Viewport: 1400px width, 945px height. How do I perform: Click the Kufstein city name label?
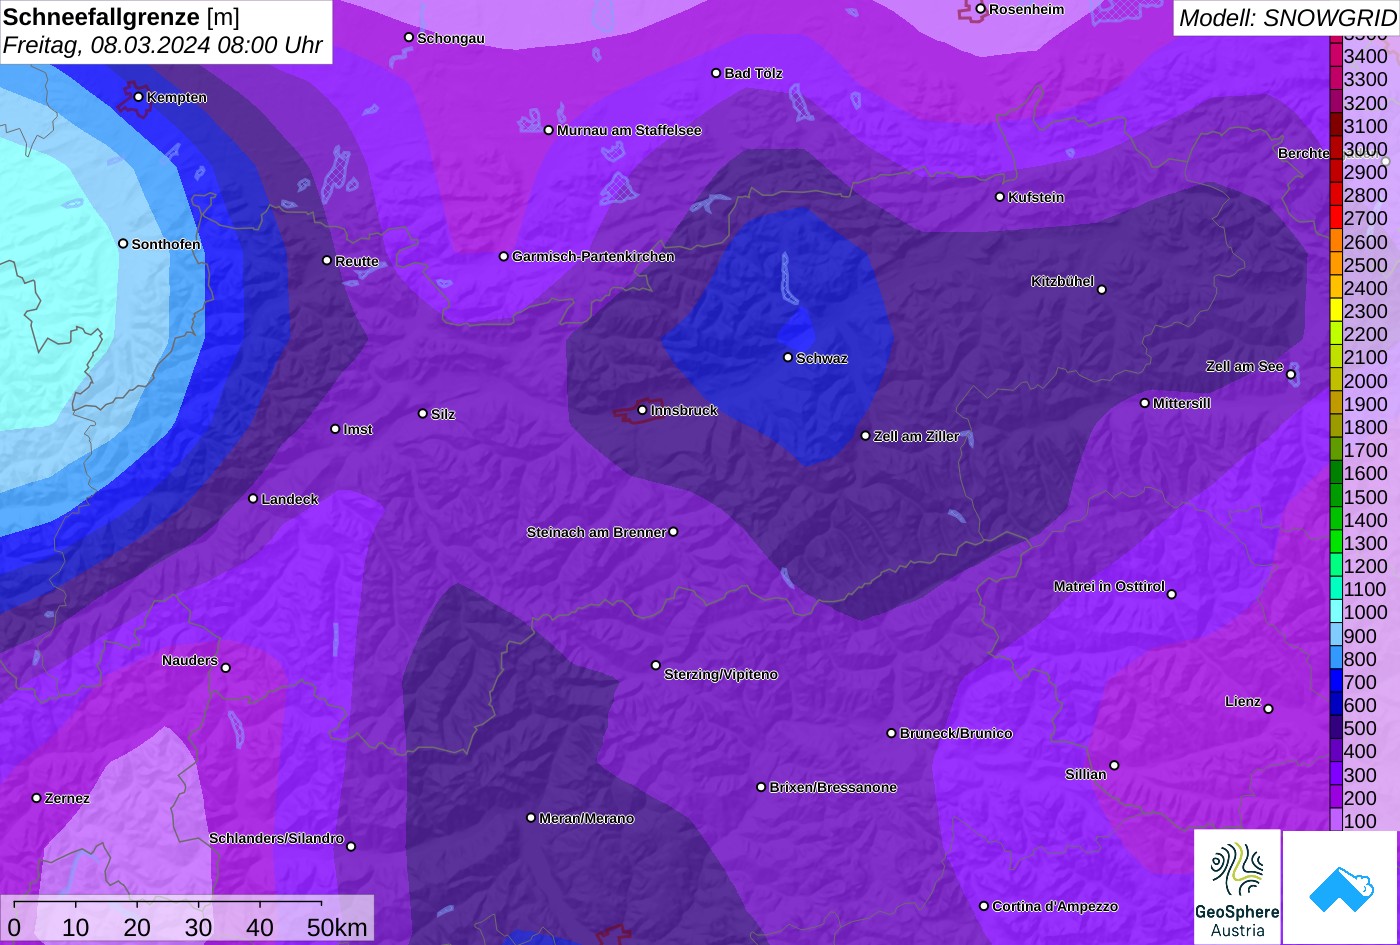(x=1036, y=197)
